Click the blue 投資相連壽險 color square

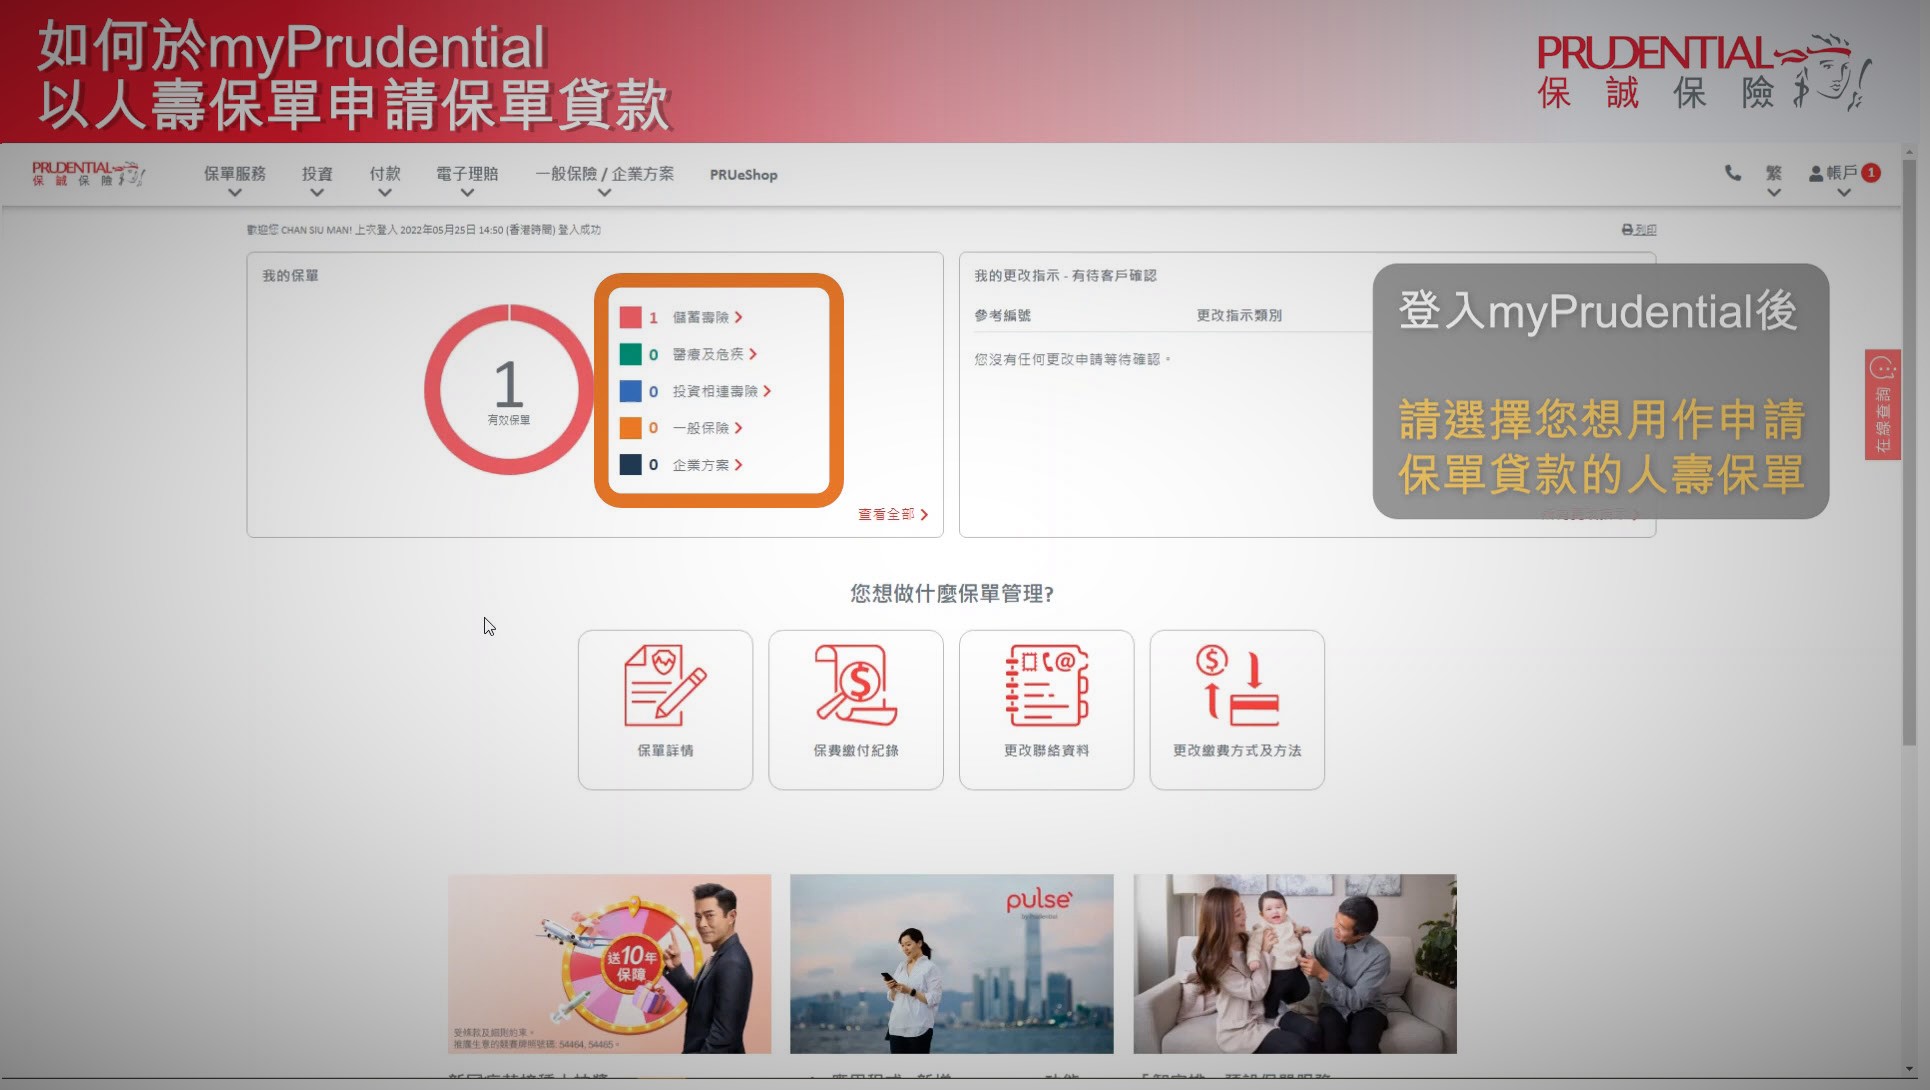630,391
